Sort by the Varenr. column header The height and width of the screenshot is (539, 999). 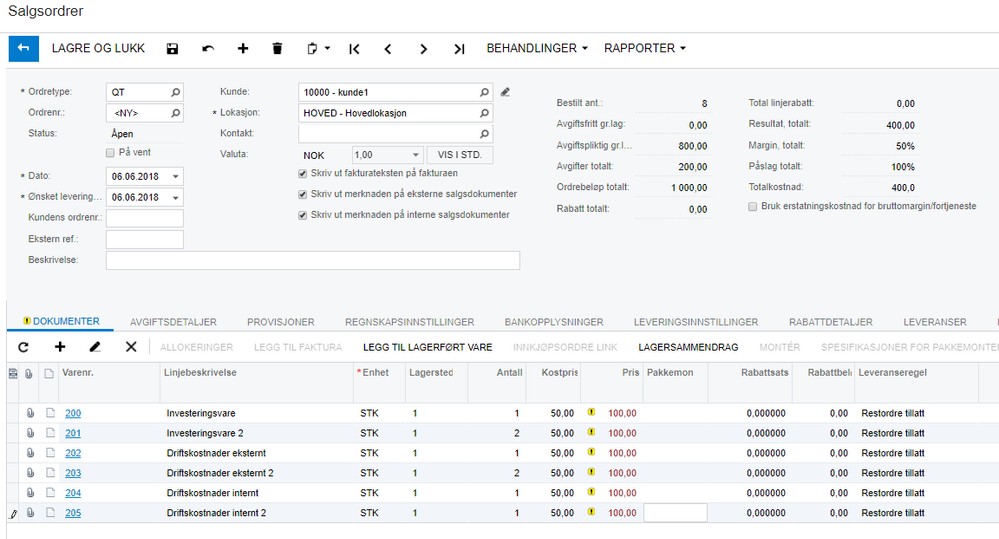point(78,373)
